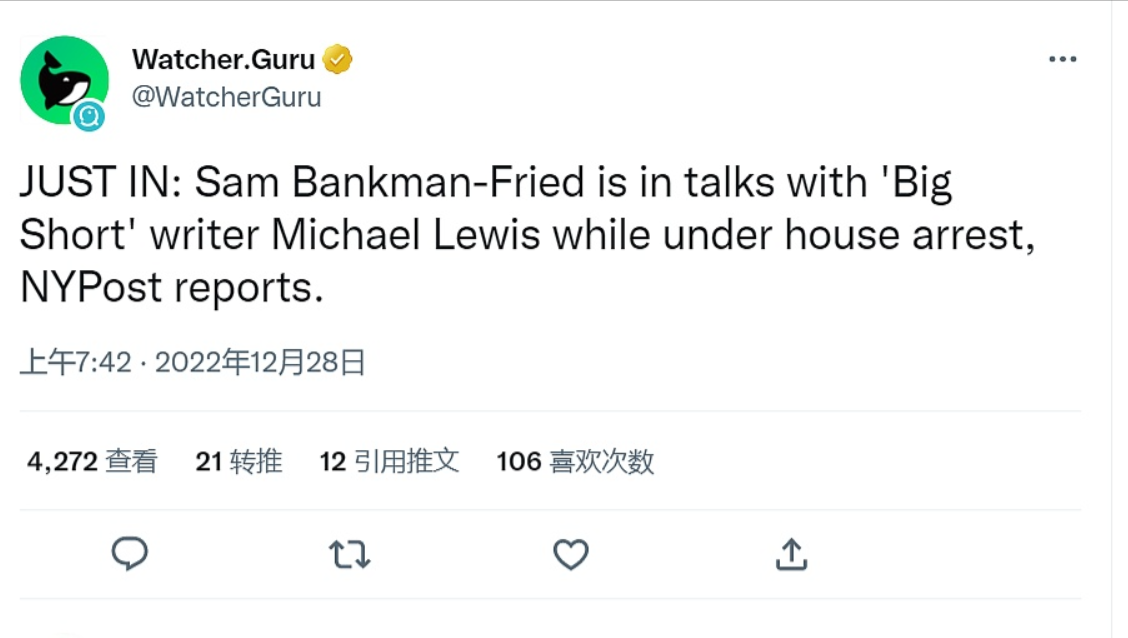Open the Watcher.Guru display name profile link

tap(223, 60)
